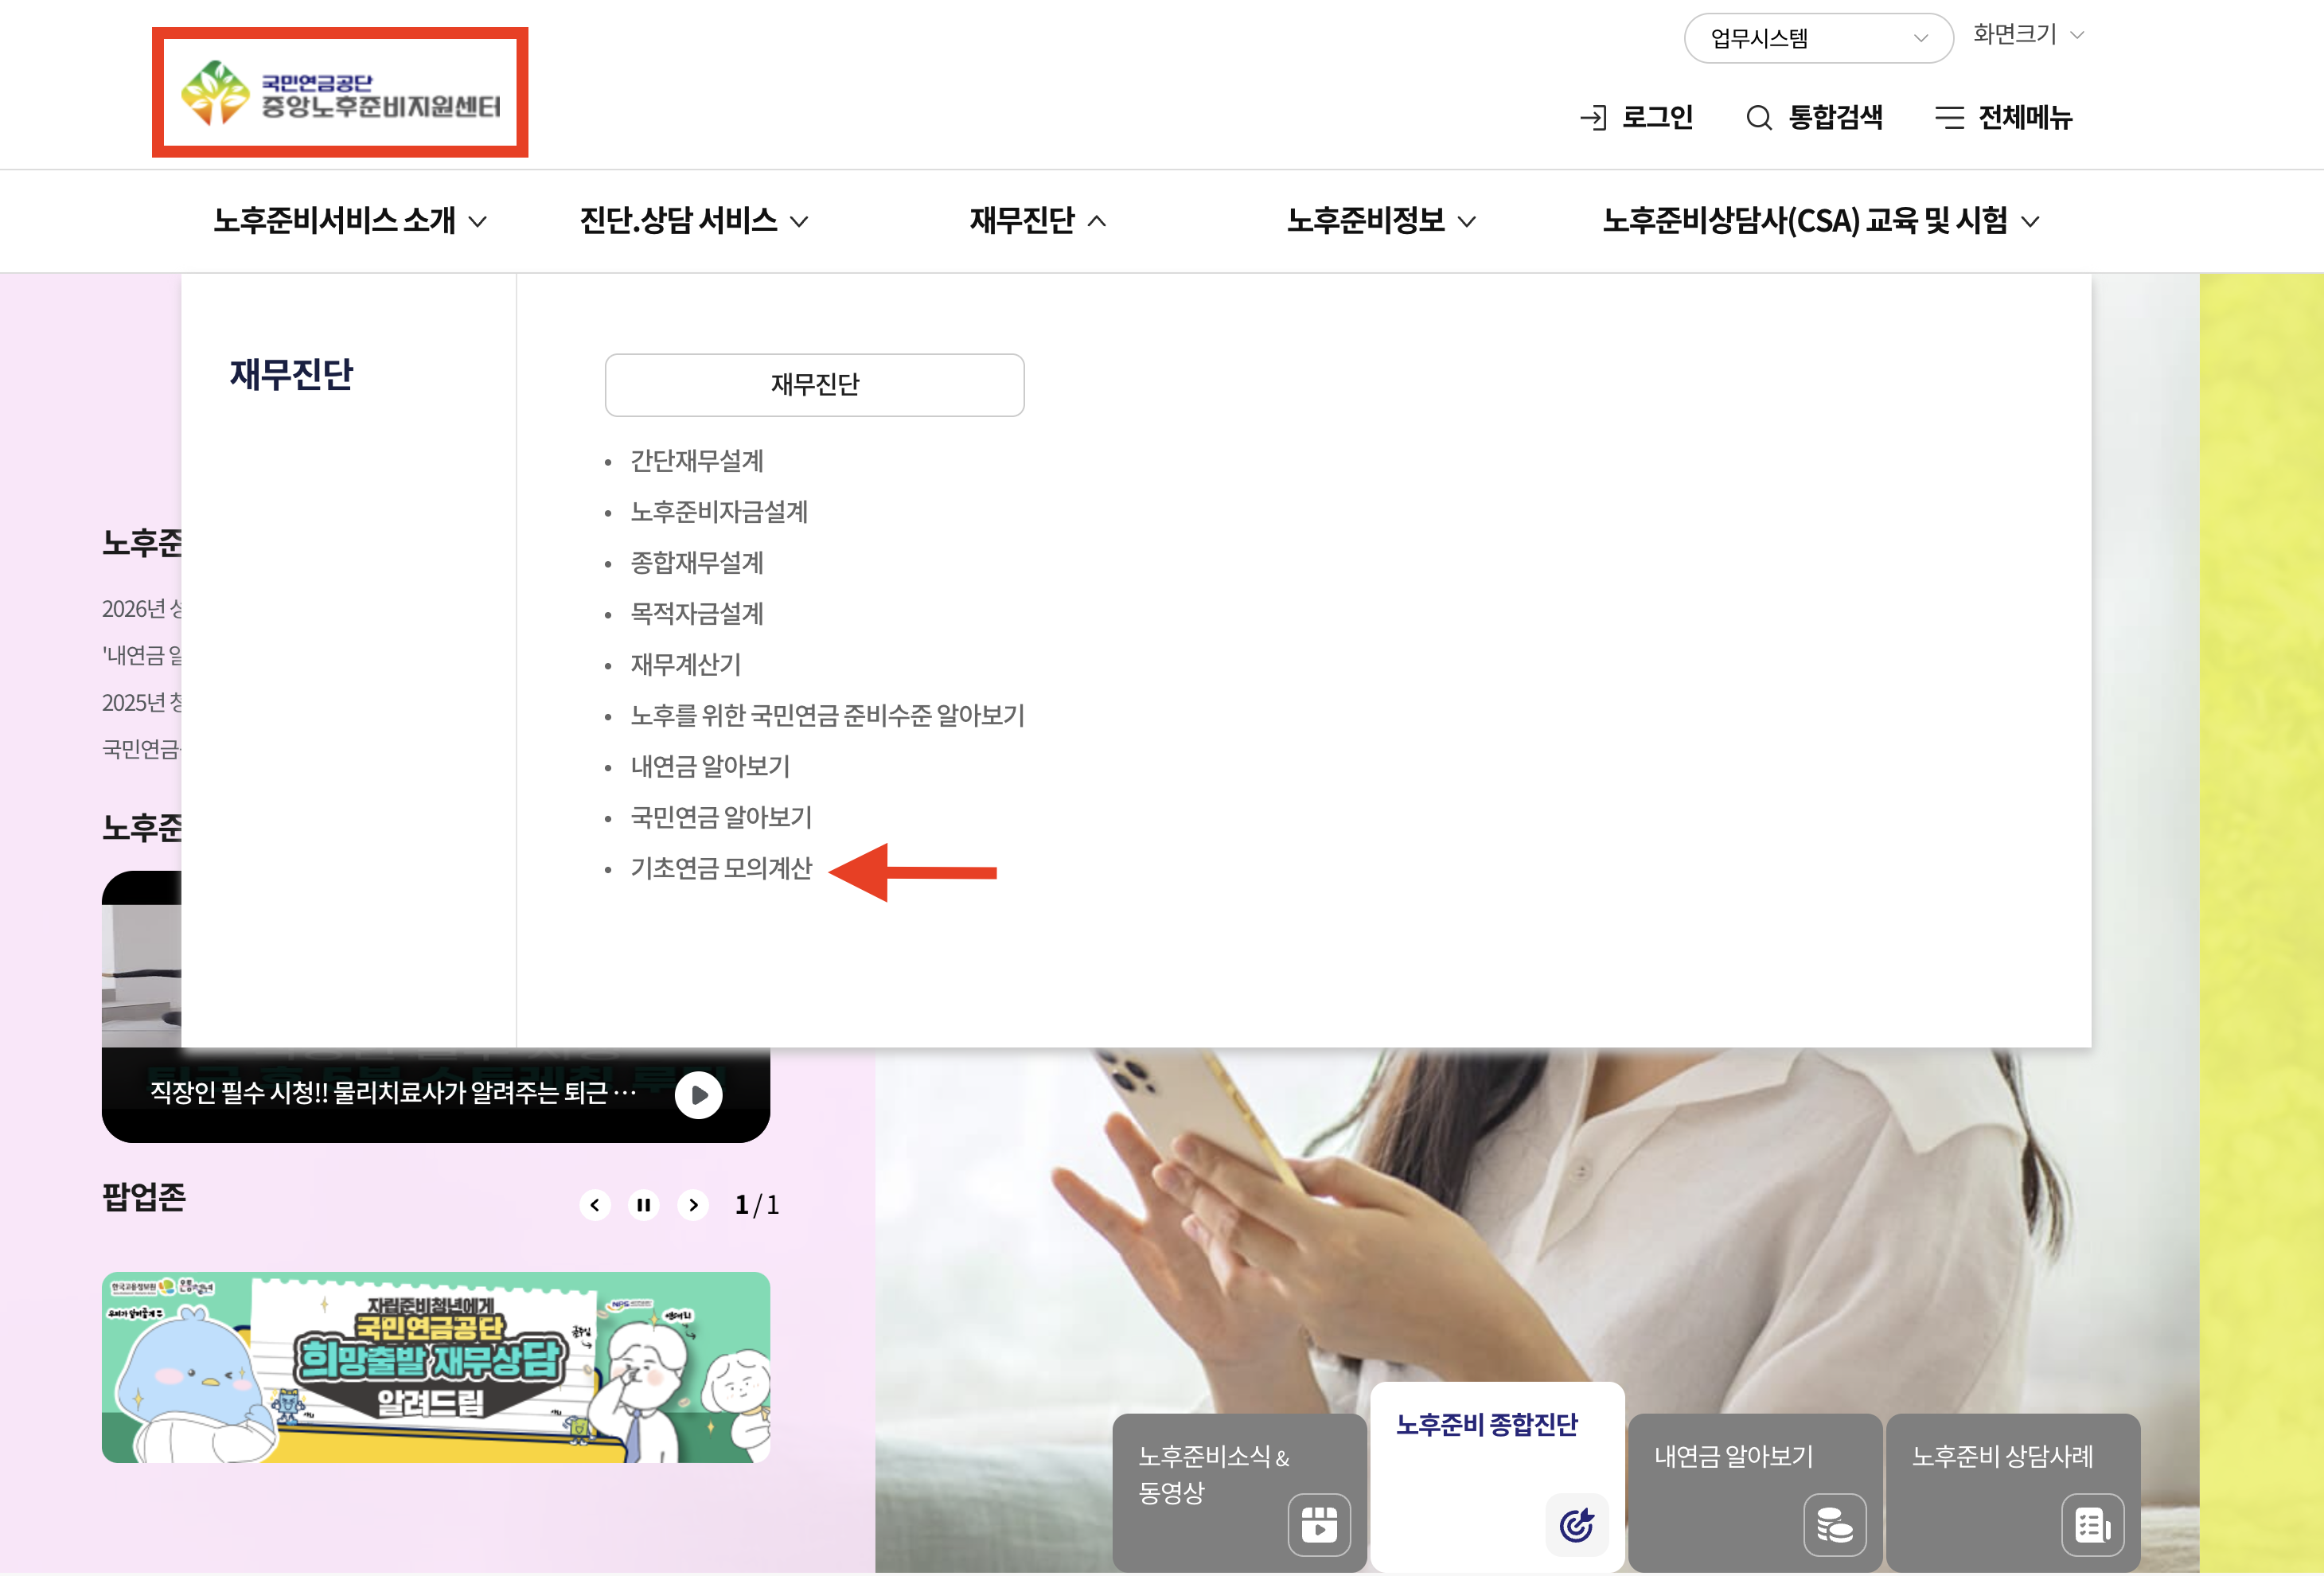Open 종합재무설계 submenu link
The height and width of the screenshot is (1576, 2324).
pyautogui.click(x=697, y=563)
